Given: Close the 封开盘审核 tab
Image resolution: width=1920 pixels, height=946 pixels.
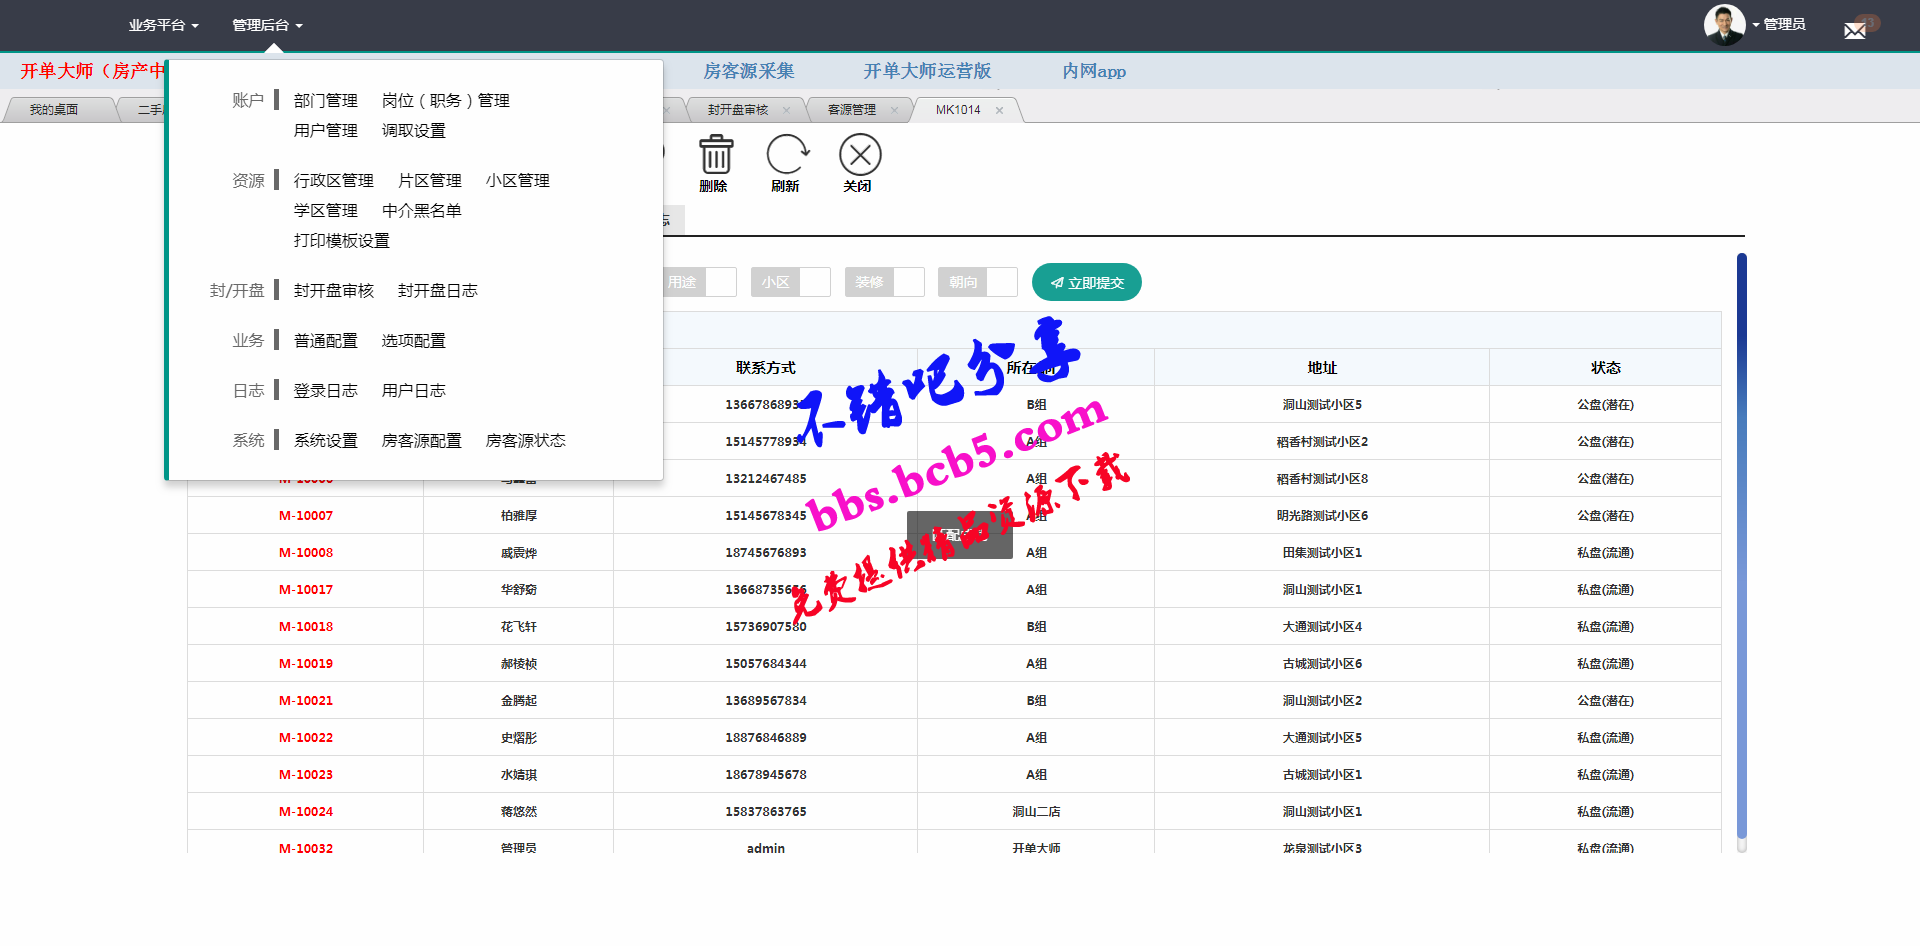Looking at the screenshot, I should 786,111.
